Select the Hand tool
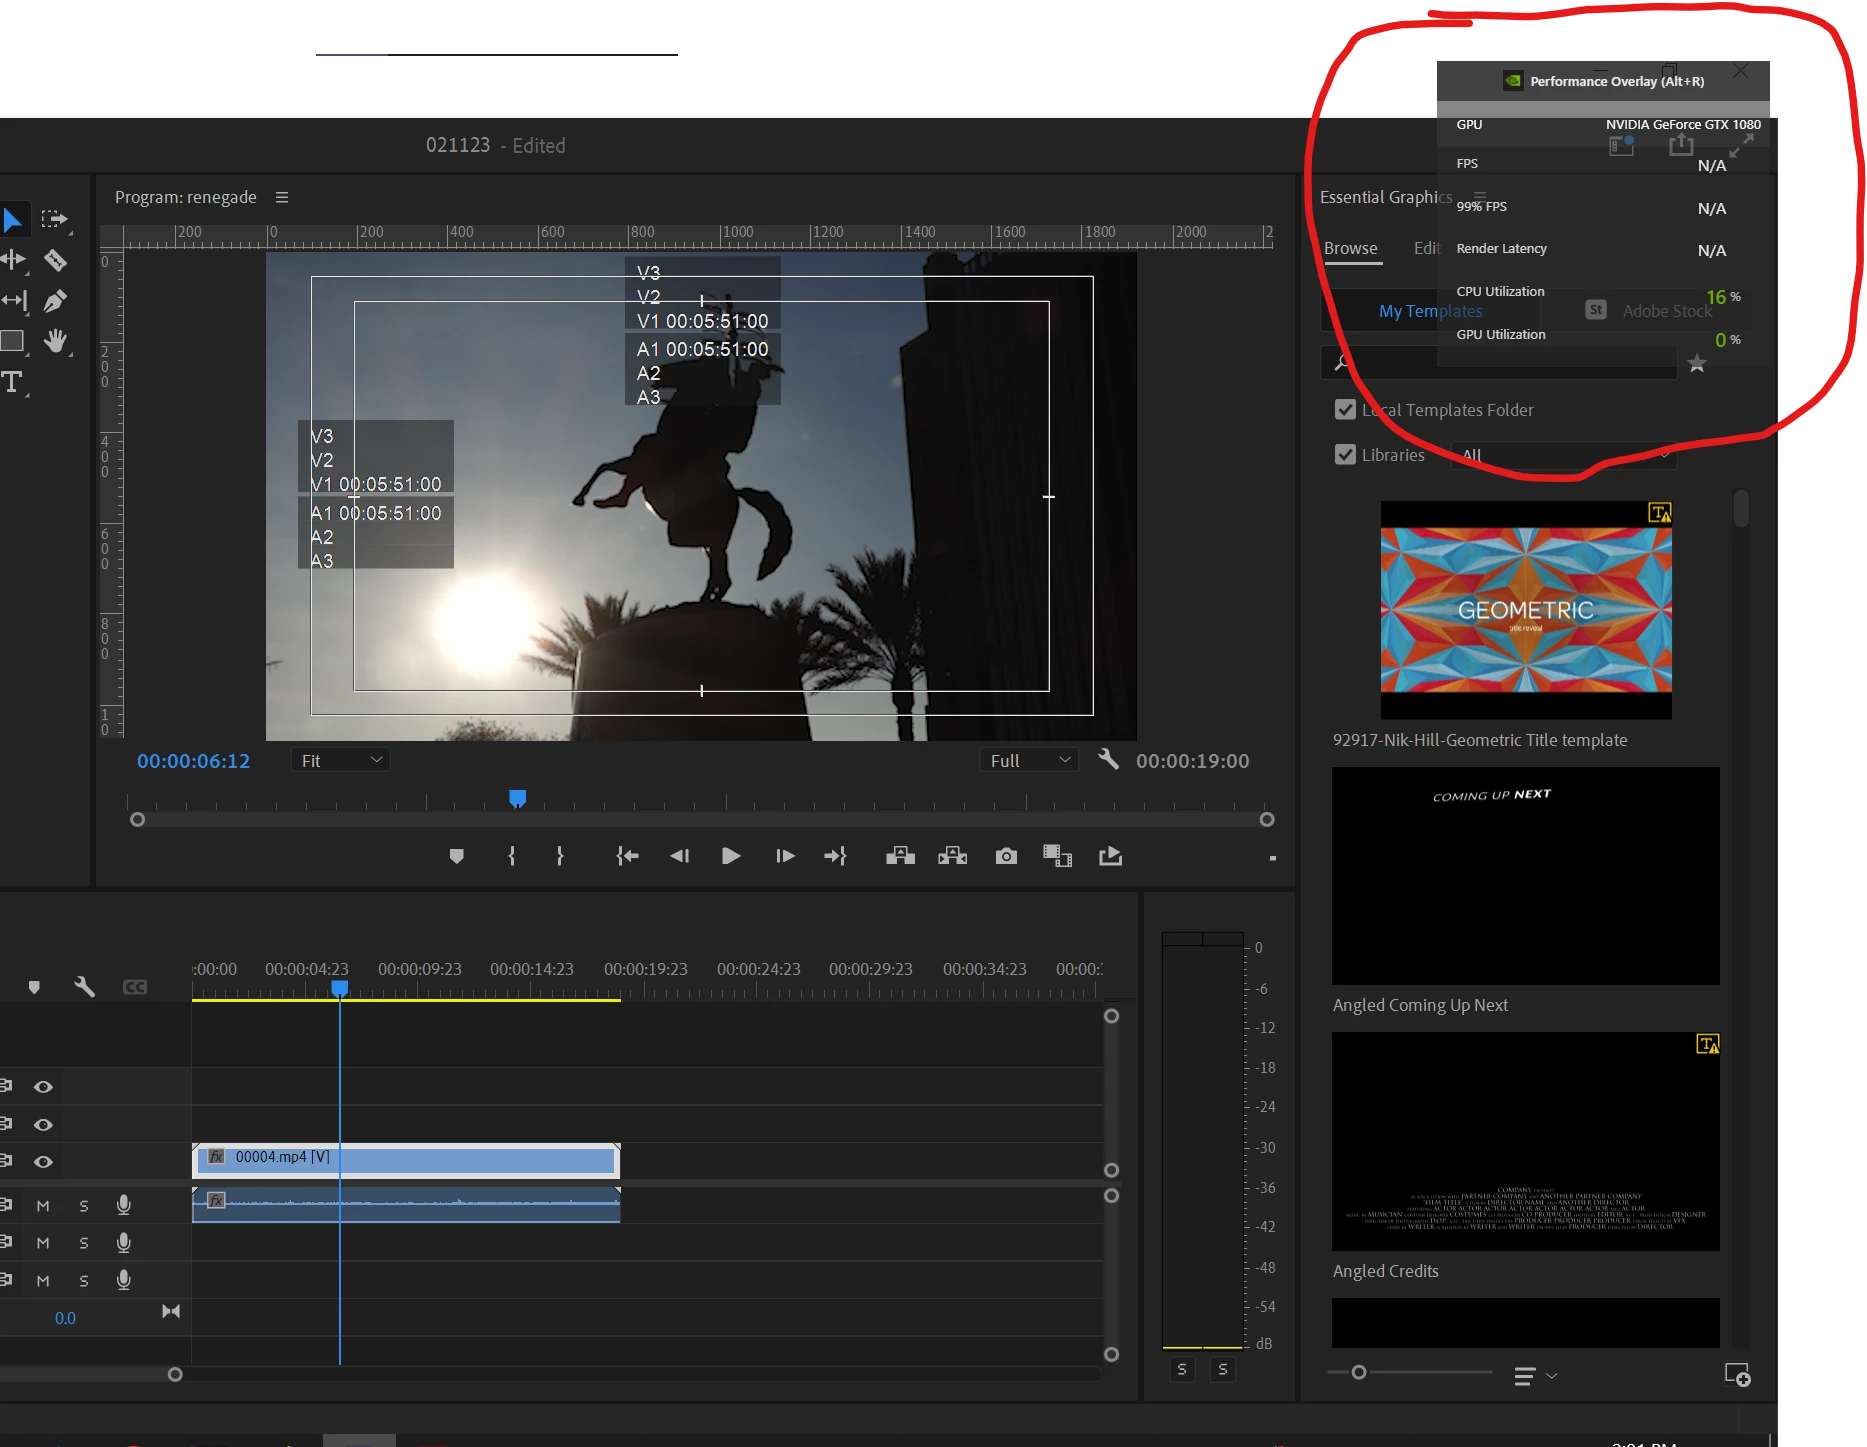 pyautogui.click(x=55, y=341)
